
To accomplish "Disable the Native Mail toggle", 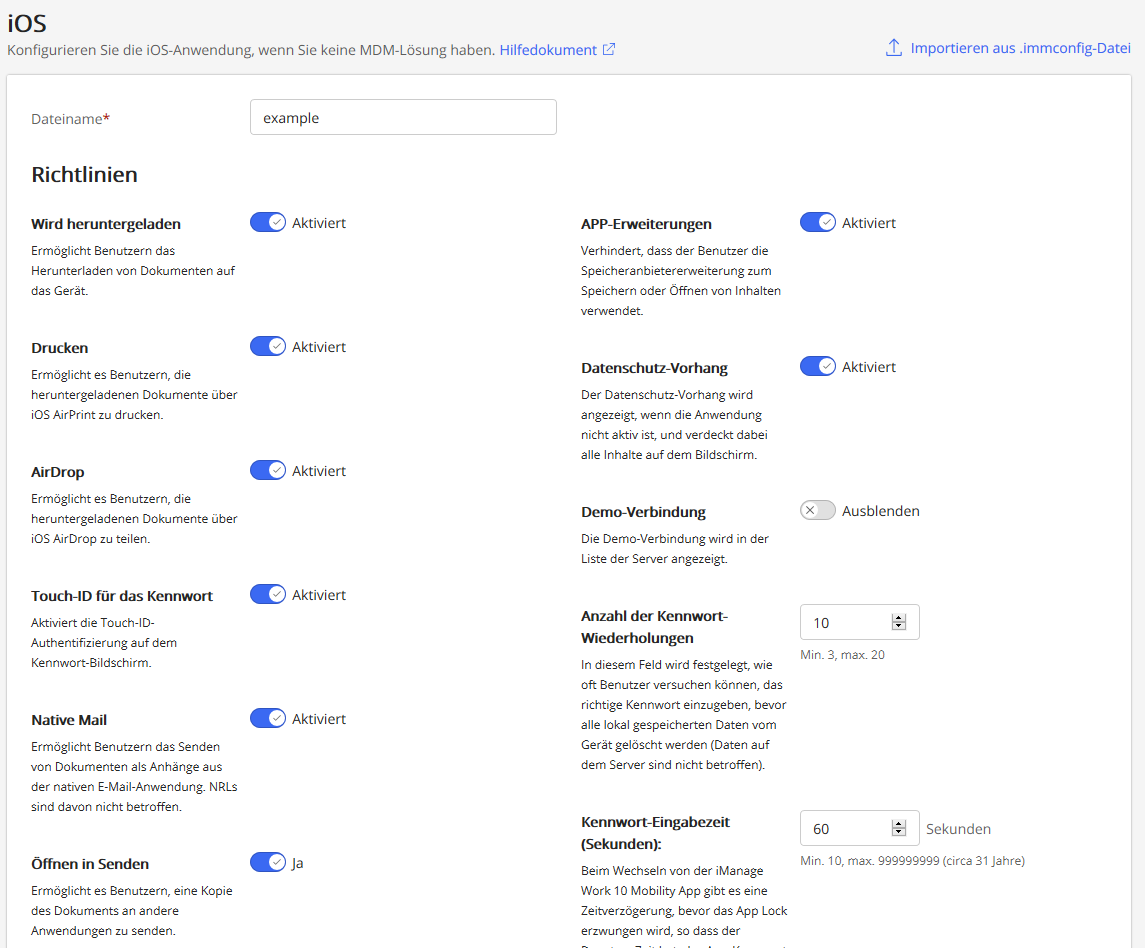I will pos(268,719).
